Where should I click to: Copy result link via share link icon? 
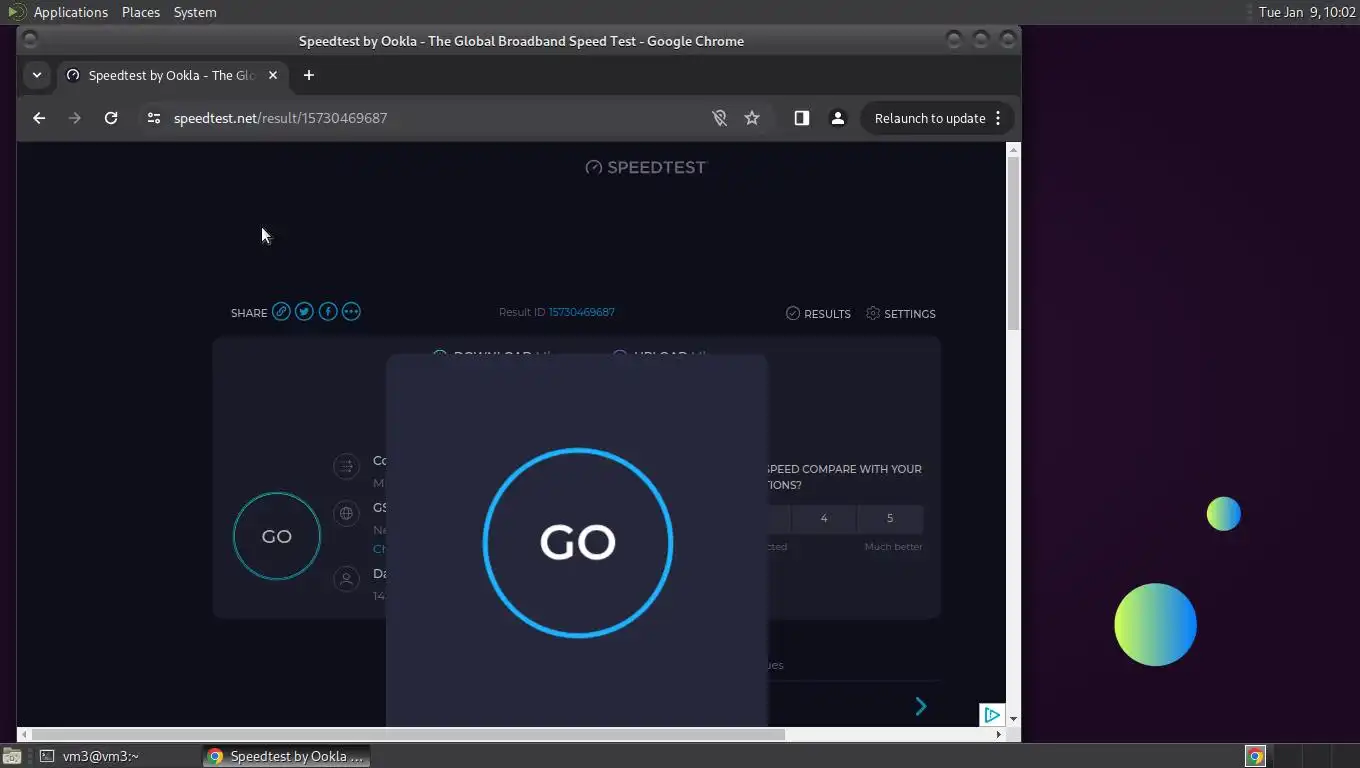click(281, 312)
